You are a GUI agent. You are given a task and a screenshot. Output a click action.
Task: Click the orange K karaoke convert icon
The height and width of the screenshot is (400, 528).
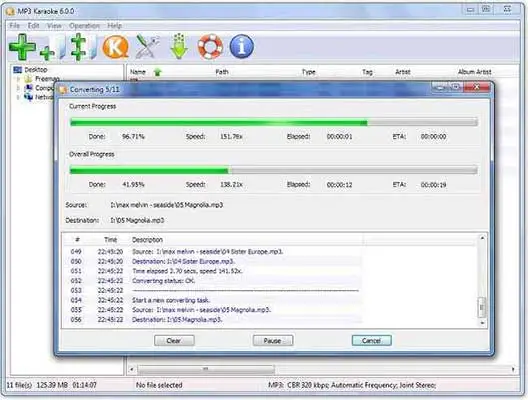click(x=116, y=47)
